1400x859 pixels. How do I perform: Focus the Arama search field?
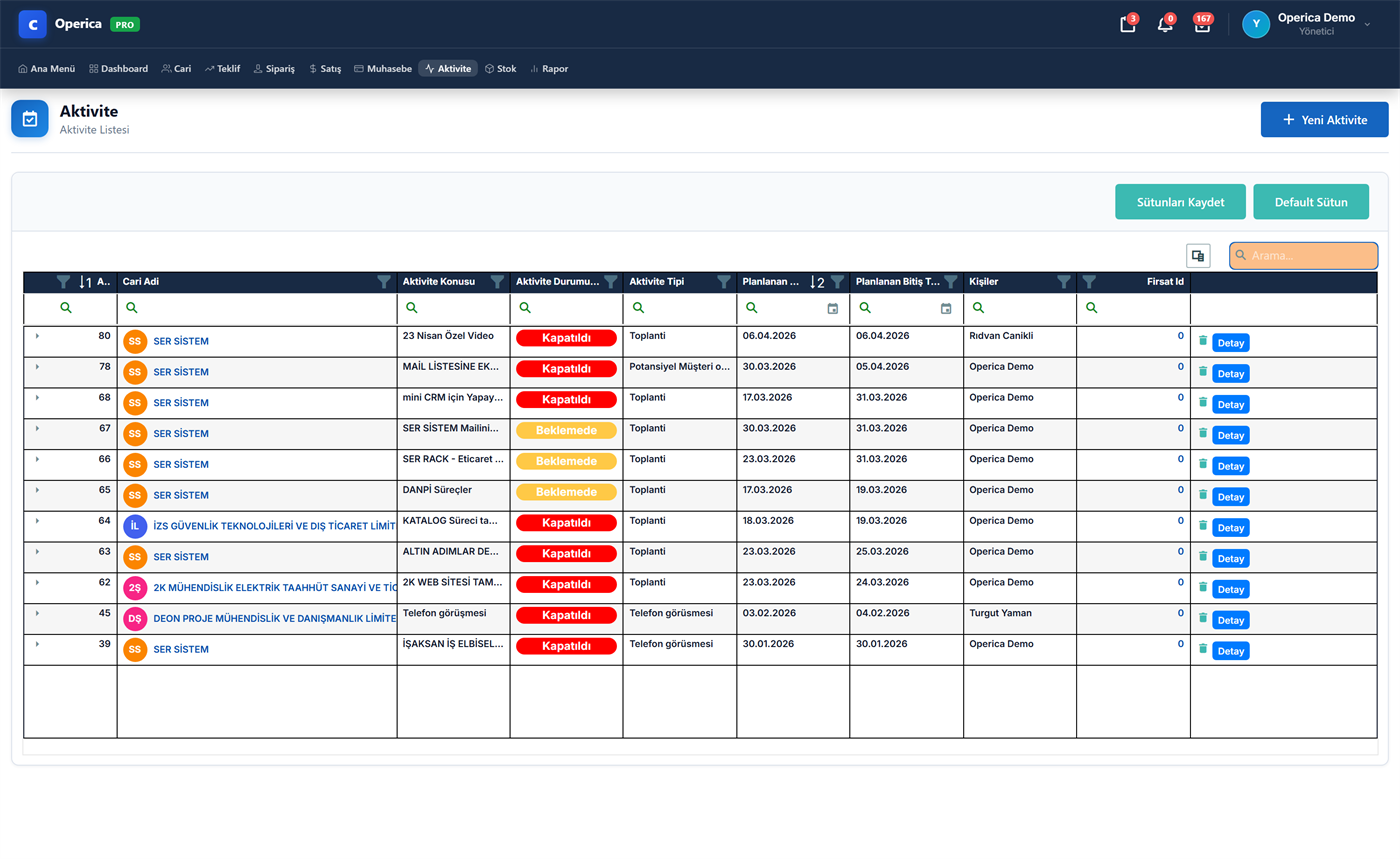1304,256
